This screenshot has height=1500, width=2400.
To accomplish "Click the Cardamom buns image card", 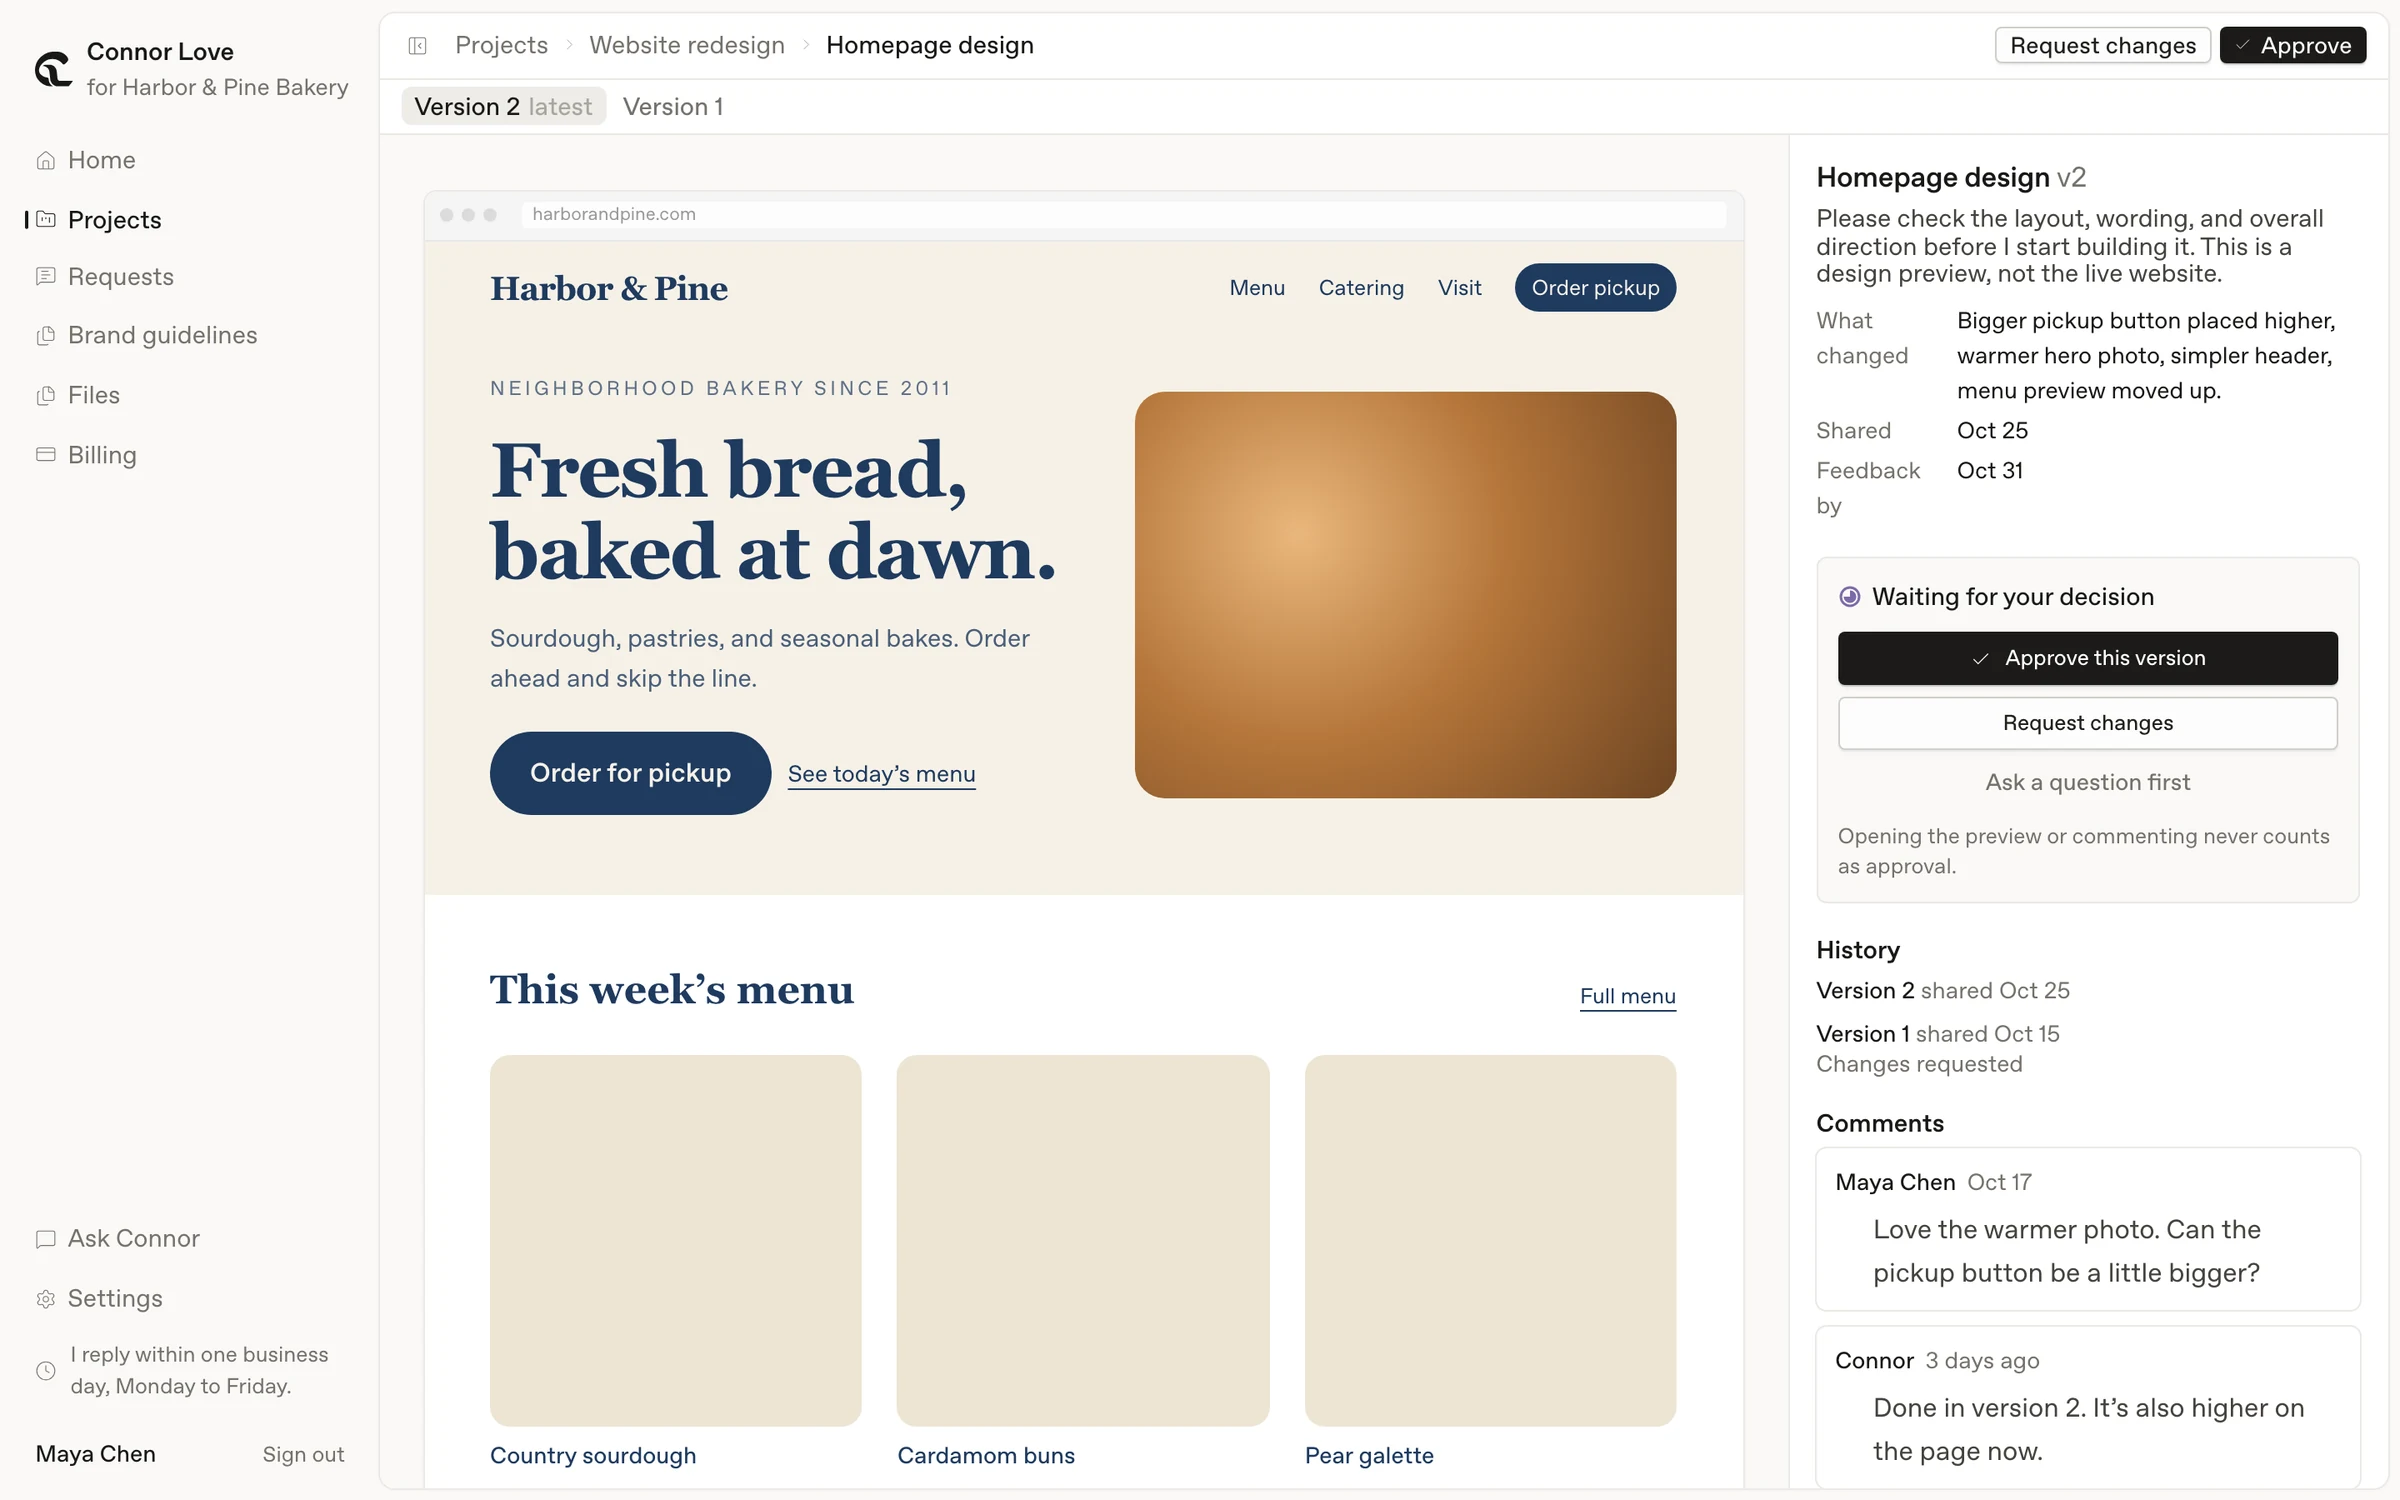I will (x=1083, y=1240).
